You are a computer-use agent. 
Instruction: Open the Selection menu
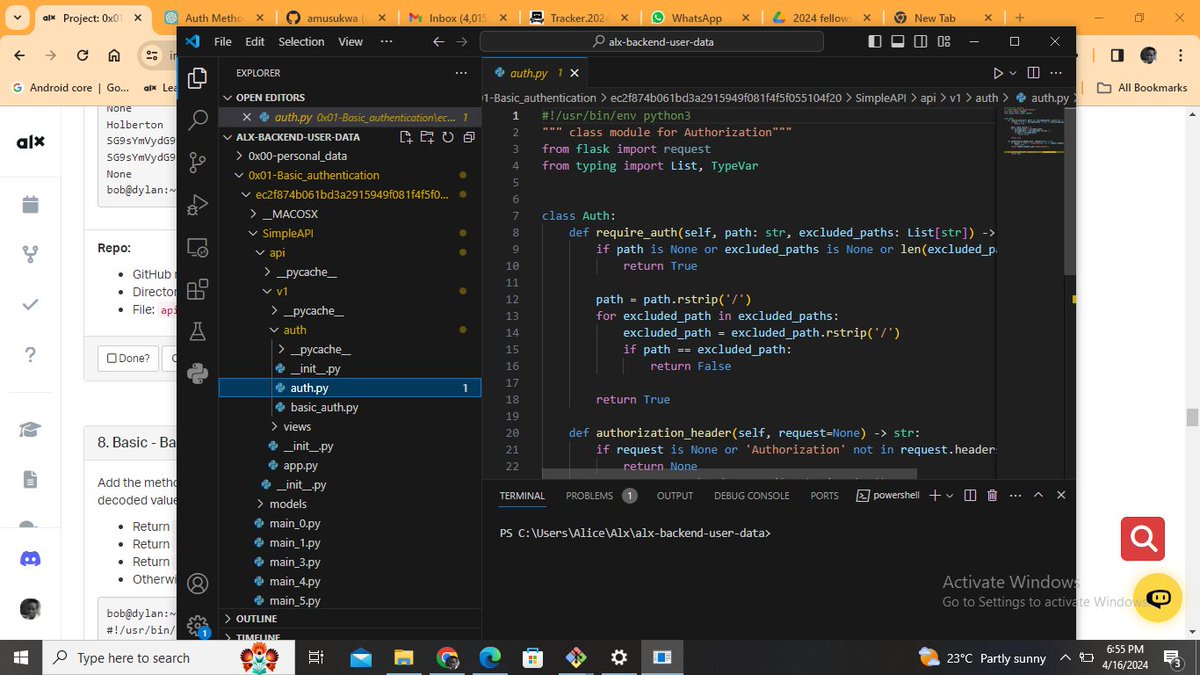pos(301,42)
